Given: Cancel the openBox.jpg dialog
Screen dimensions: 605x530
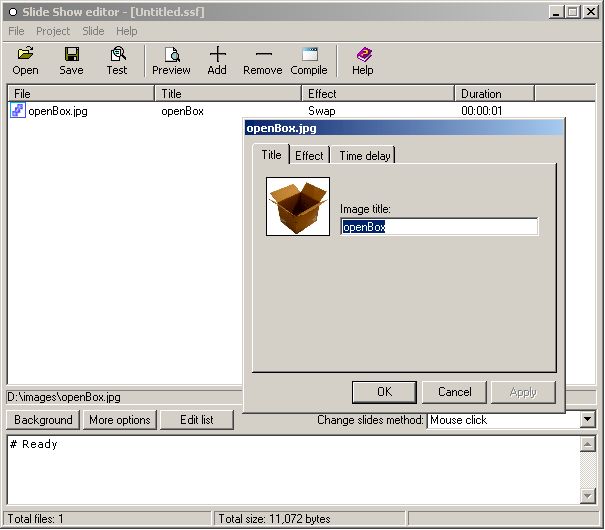Looking at the screenshot, I should pyautogui.click(x=455, y=392).
